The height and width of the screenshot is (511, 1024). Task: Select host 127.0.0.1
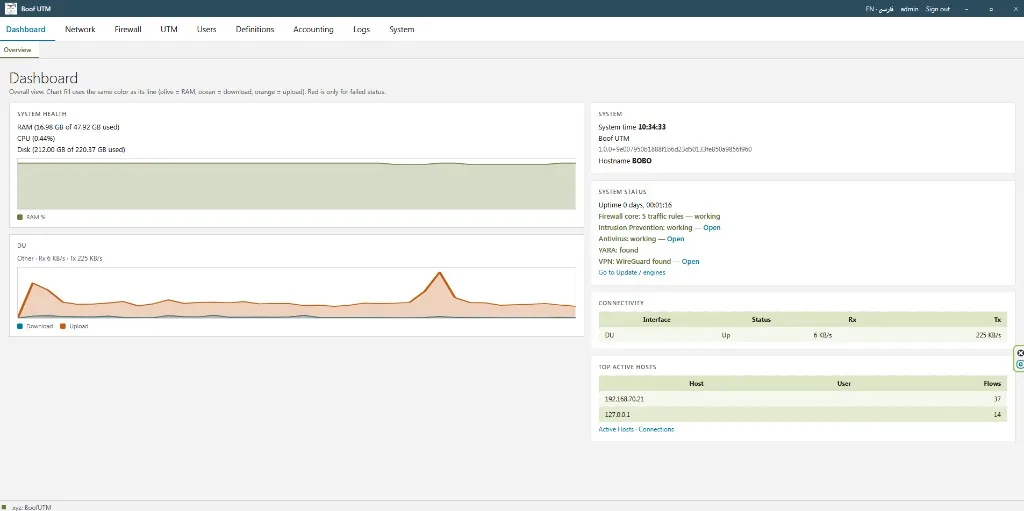click(x=617, y=414)
